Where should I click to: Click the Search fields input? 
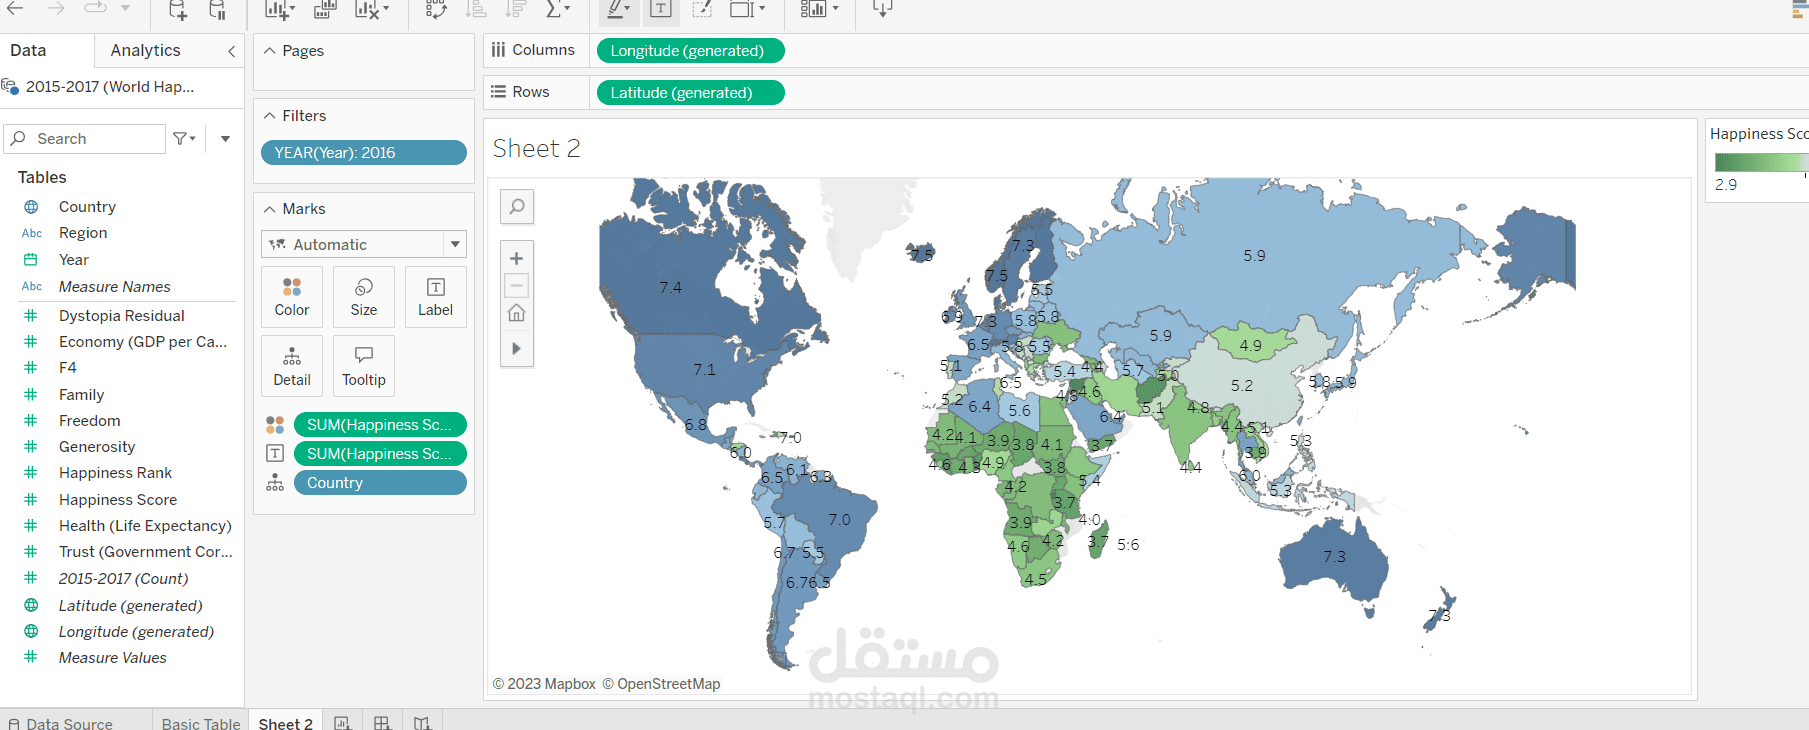click(85, 139)
